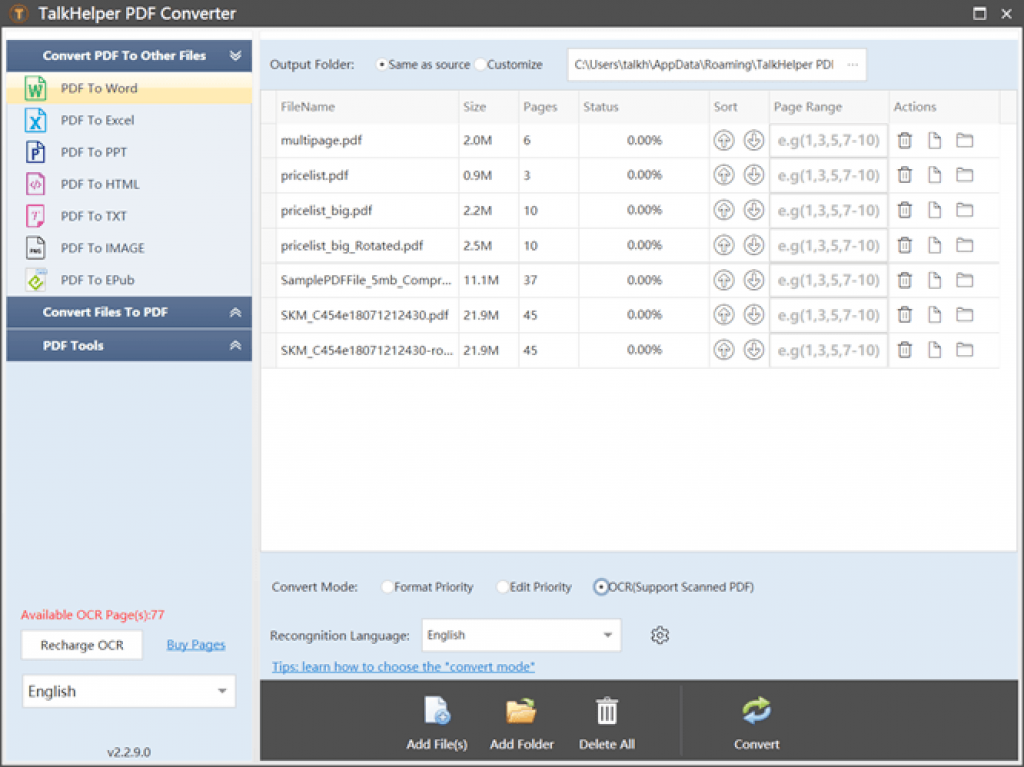
Task: Open OCR settings gear next to language
Action: [x=659, y=635]
